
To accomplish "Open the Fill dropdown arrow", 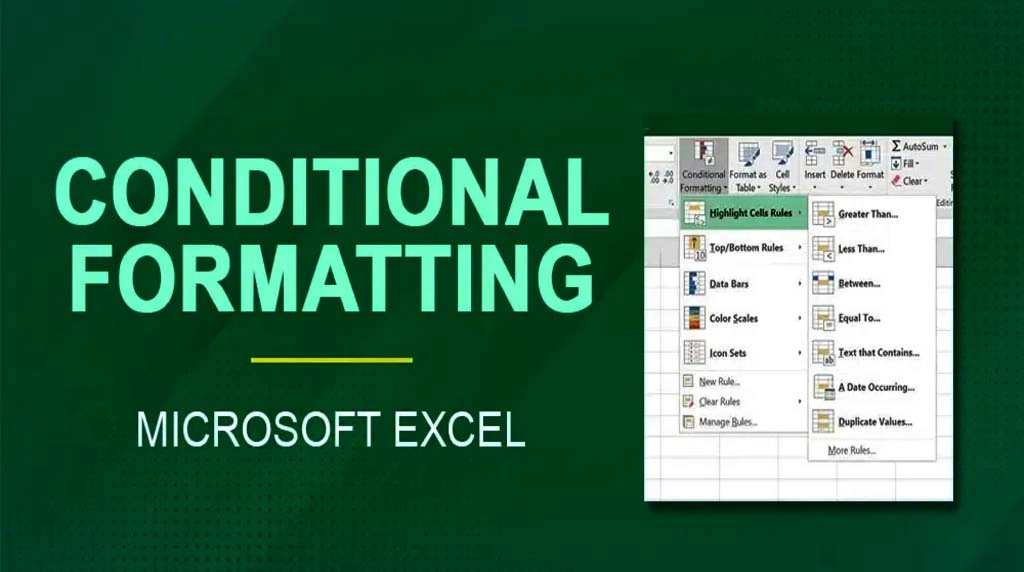I will click(917, 164).
